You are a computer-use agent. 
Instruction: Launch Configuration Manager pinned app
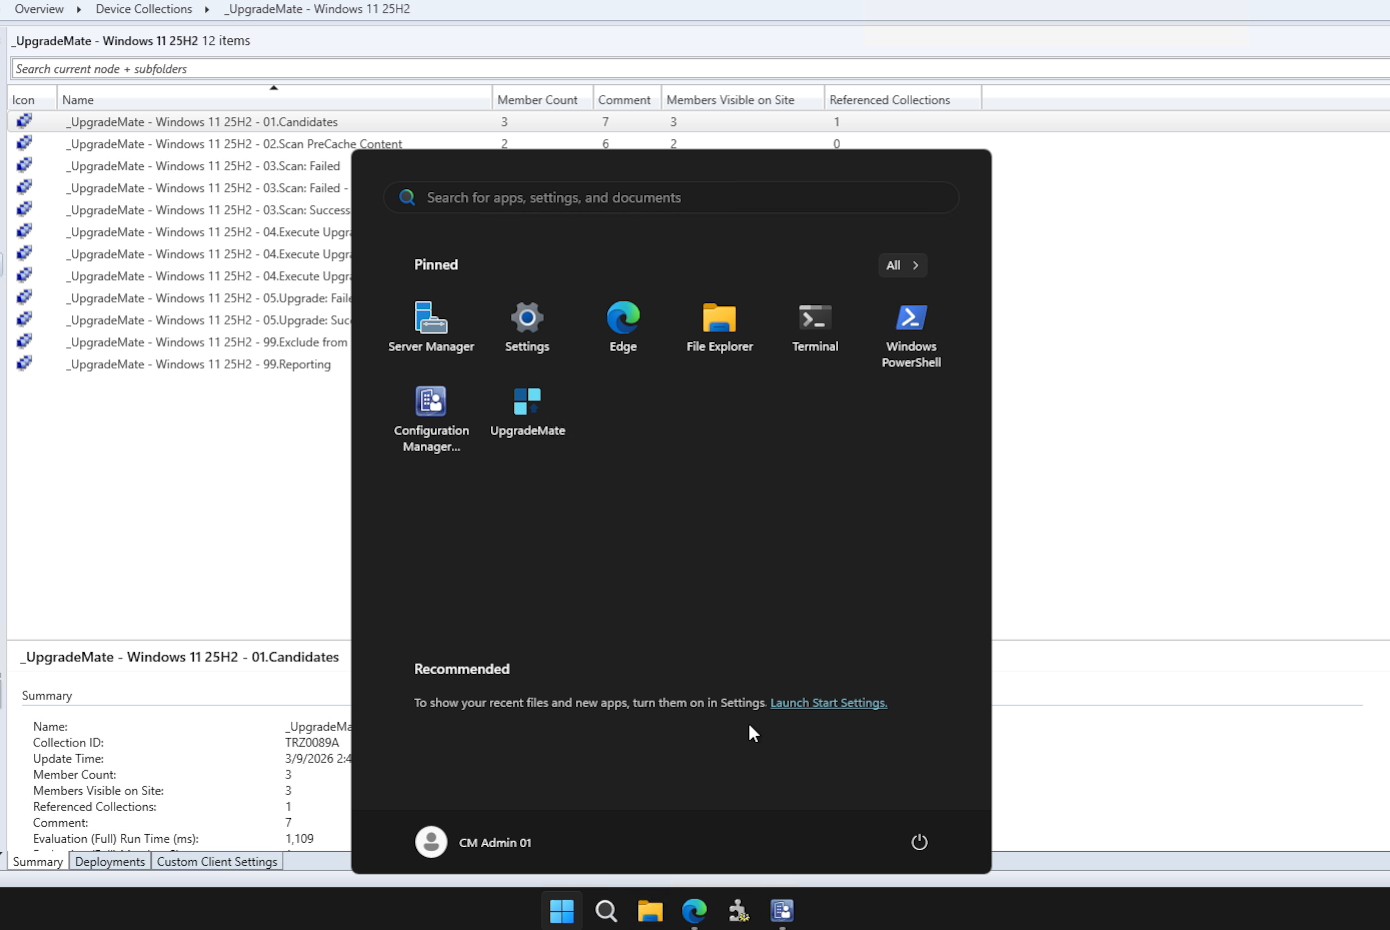point(431,419)
